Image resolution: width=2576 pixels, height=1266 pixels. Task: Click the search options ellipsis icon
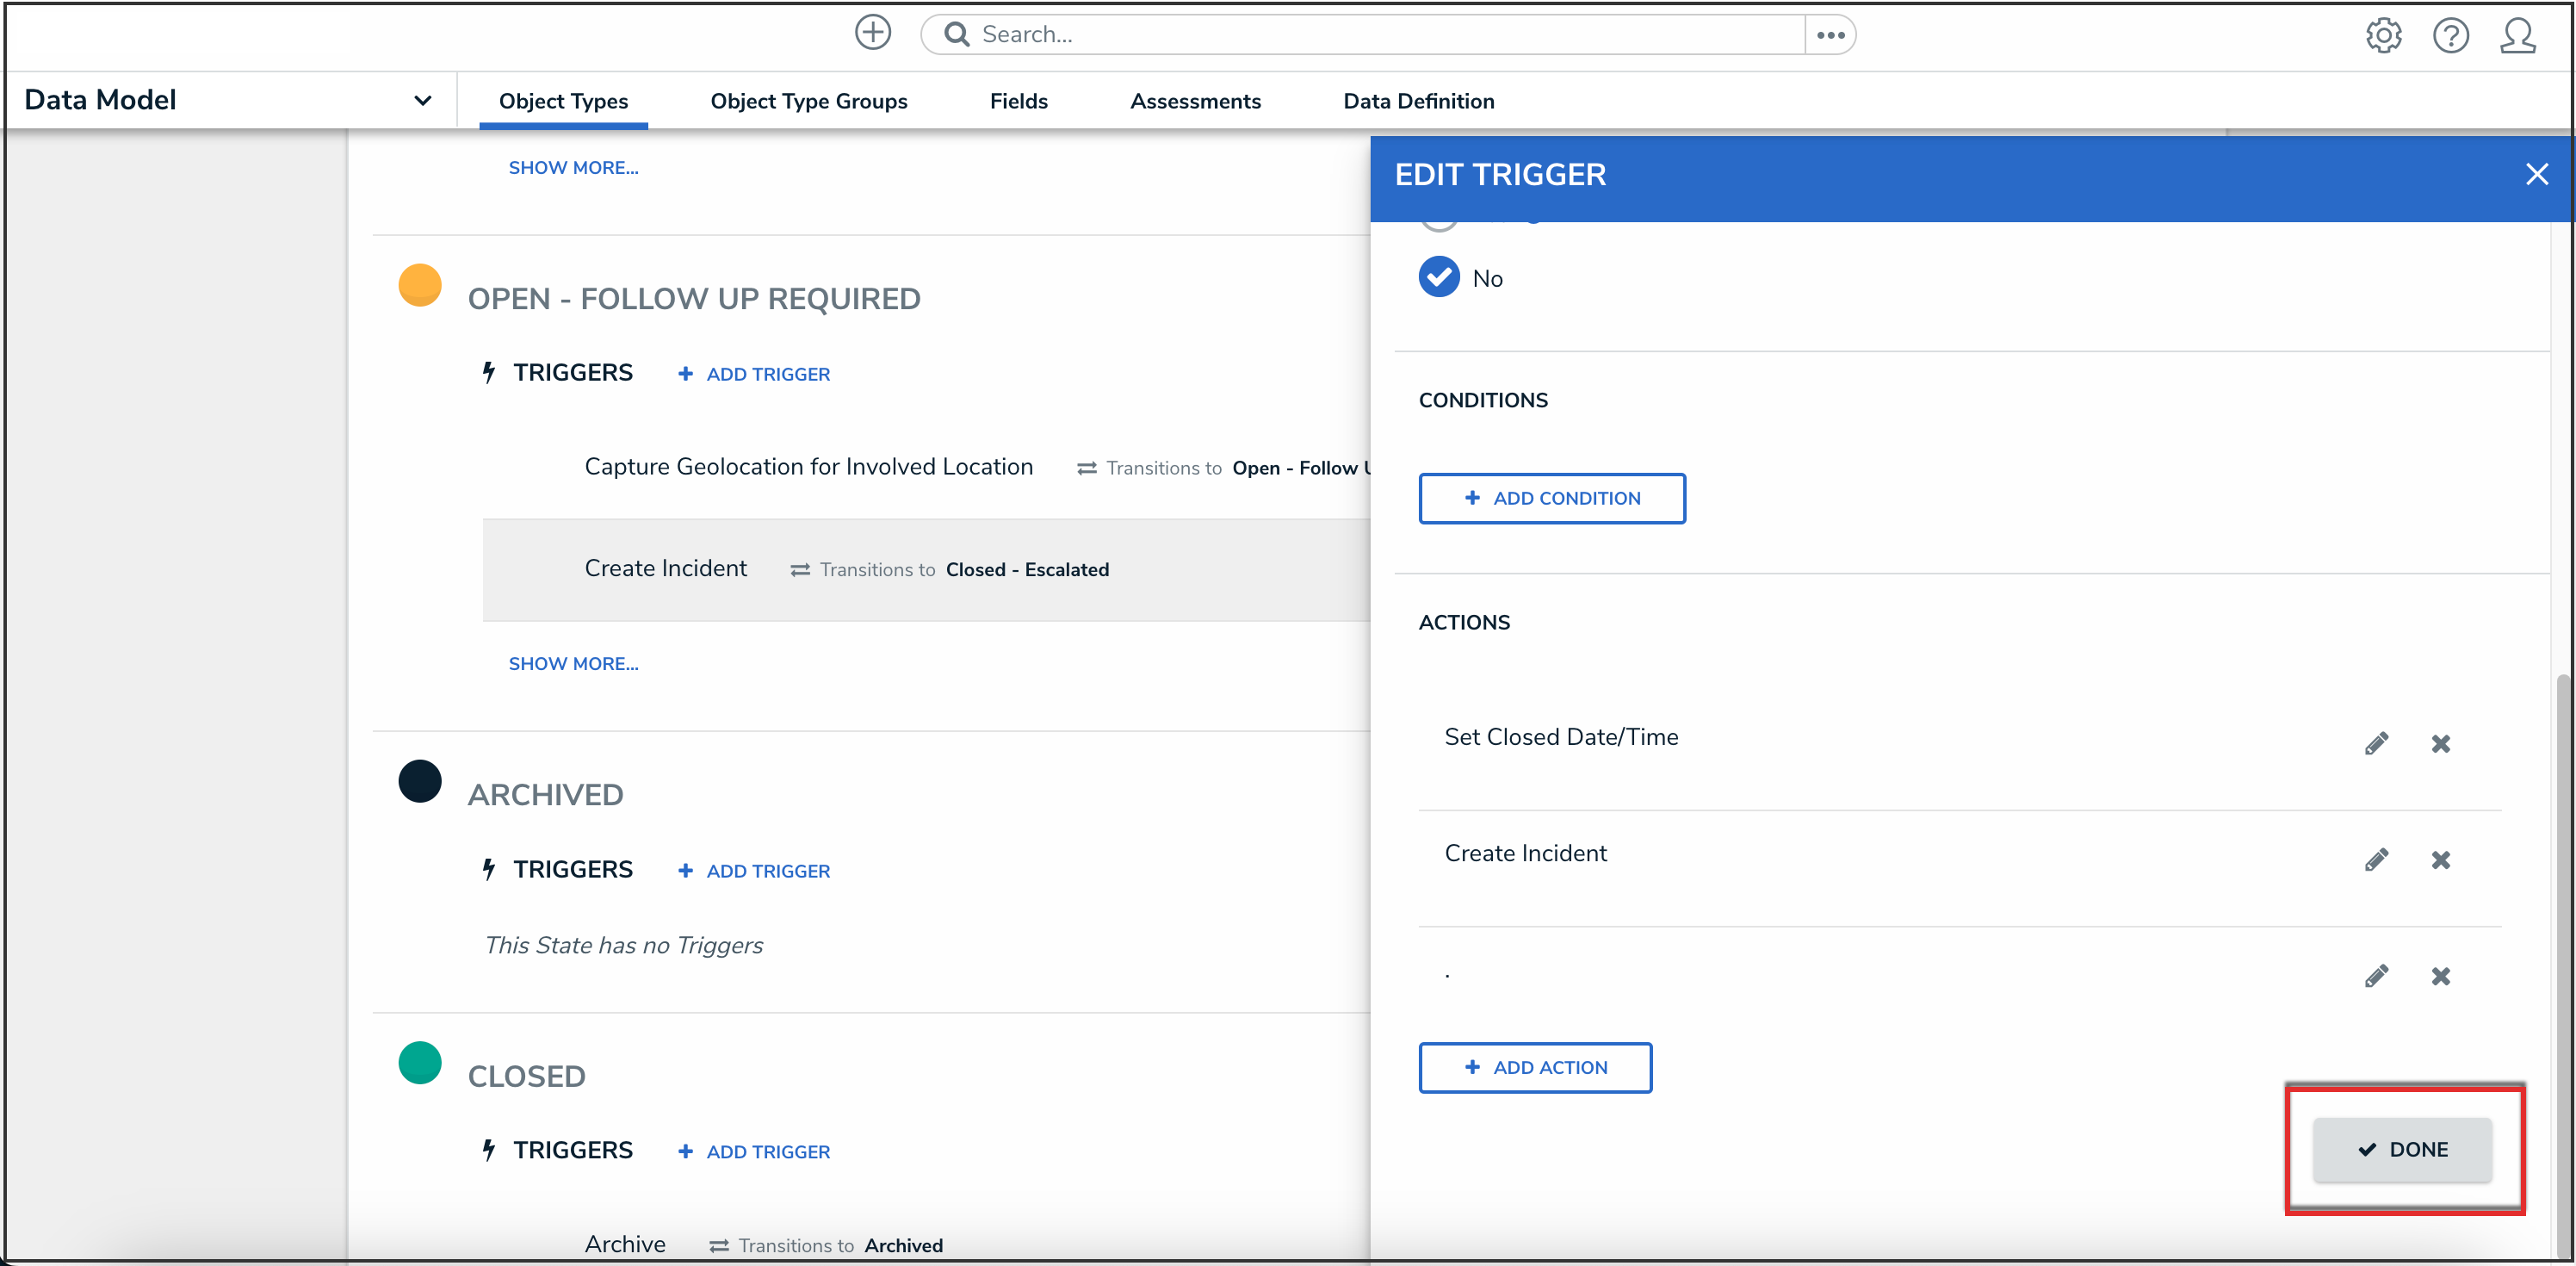coord(1830,35)
